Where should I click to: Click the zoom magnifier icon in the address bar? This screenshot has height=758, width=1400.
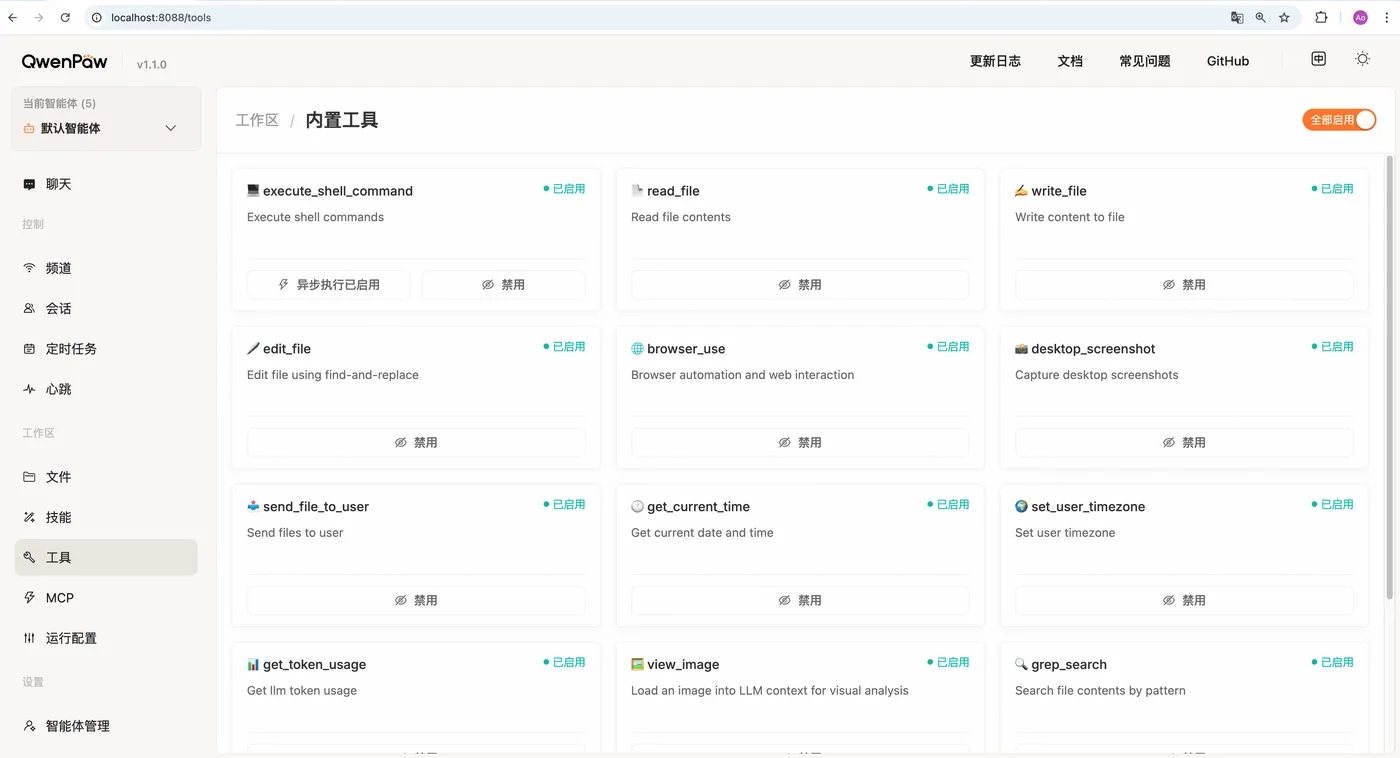pos(1261,17)
